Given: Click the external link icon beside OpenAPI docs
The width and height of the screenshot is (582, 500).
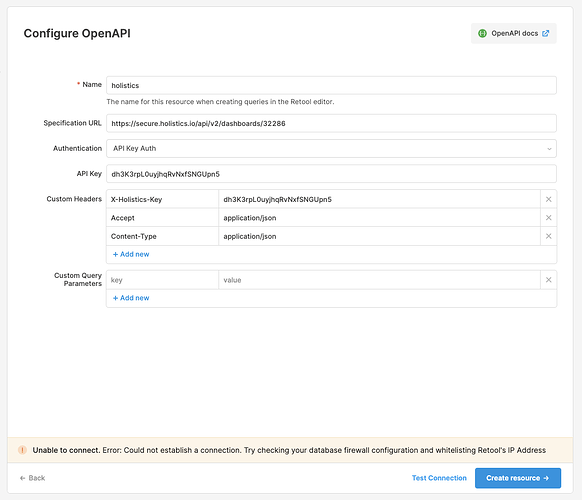Looking at the screenshot, I should coord(545,33).
